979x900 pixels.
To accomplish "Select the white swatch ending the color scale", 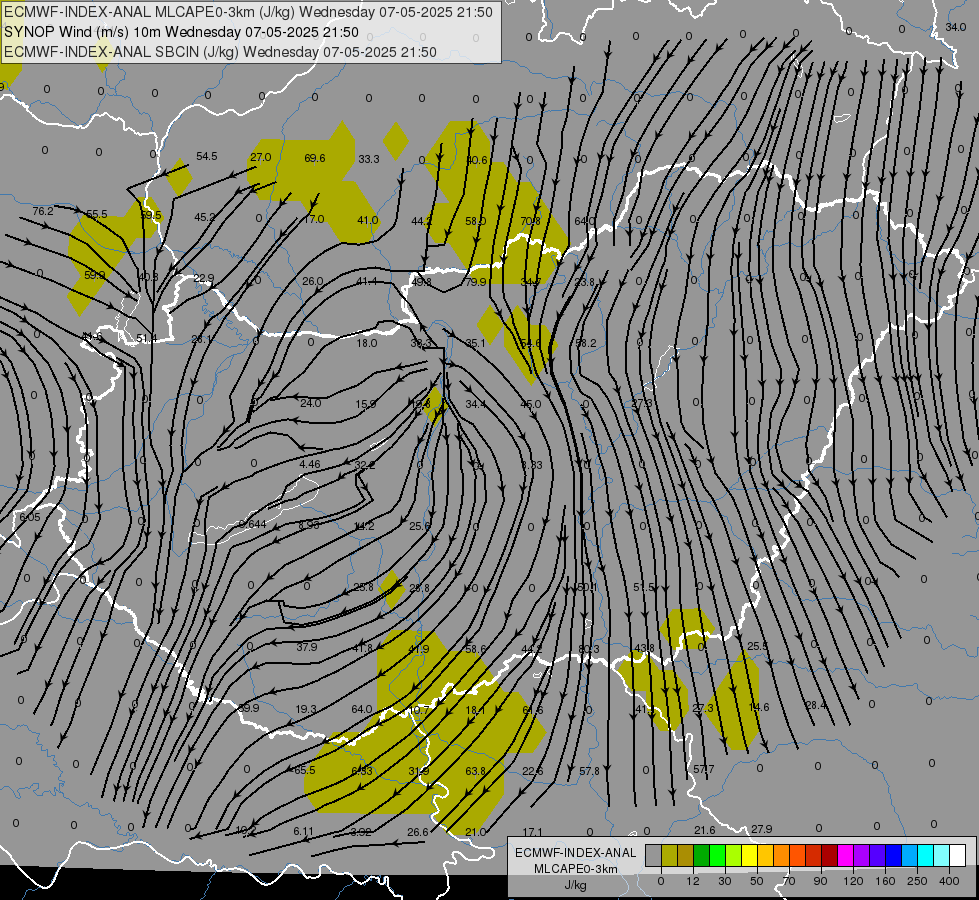I will point(957,855).
